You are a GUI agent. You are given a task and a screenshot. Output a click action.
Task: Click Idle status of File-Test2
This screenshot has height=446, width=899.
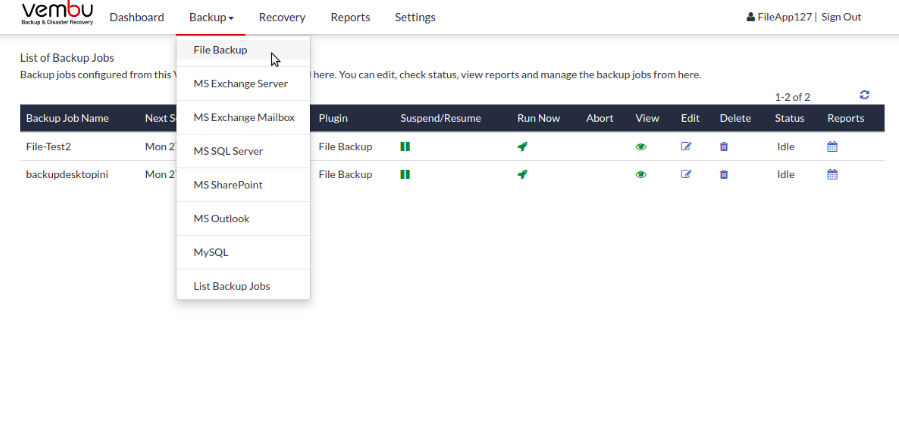click(x=785, y=147)
